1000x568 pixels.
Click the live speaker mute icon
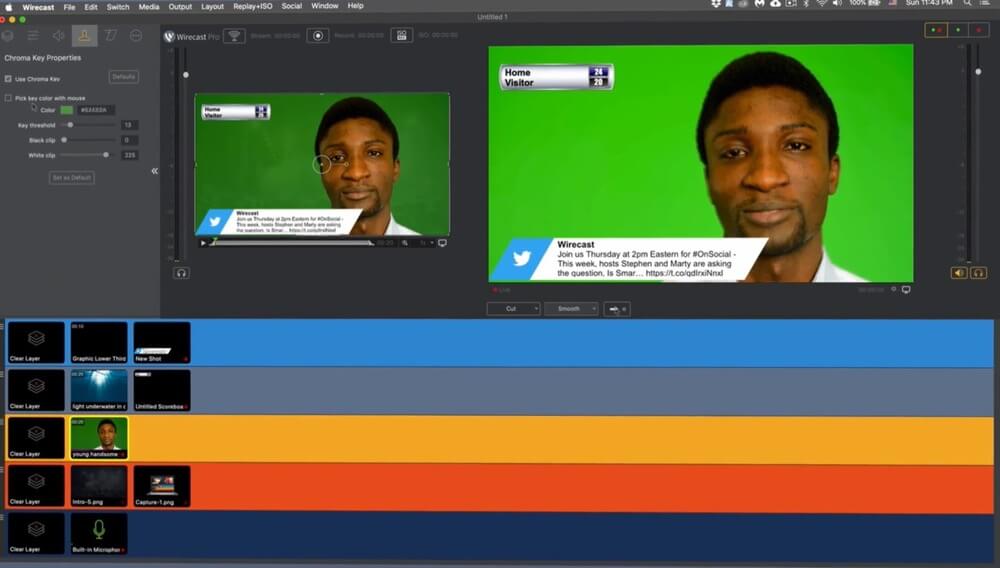959,273
